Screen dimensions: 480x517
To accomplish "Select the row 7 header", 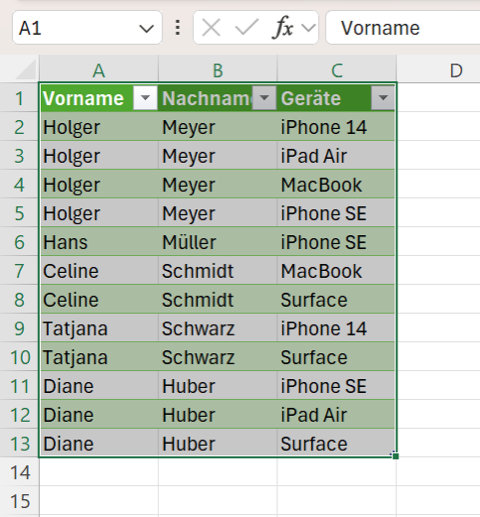I will (19, 271).
